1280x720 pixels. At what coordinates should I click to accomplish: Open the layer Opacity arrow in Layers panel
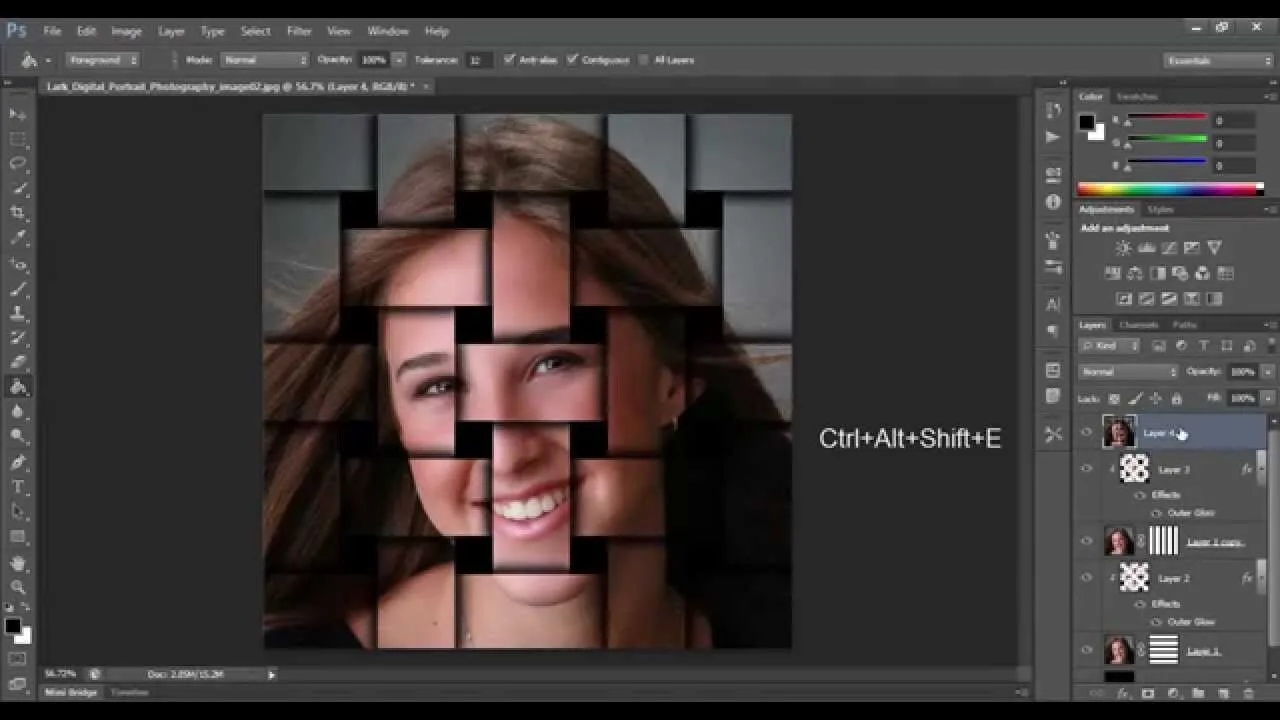click(1268, 371)
